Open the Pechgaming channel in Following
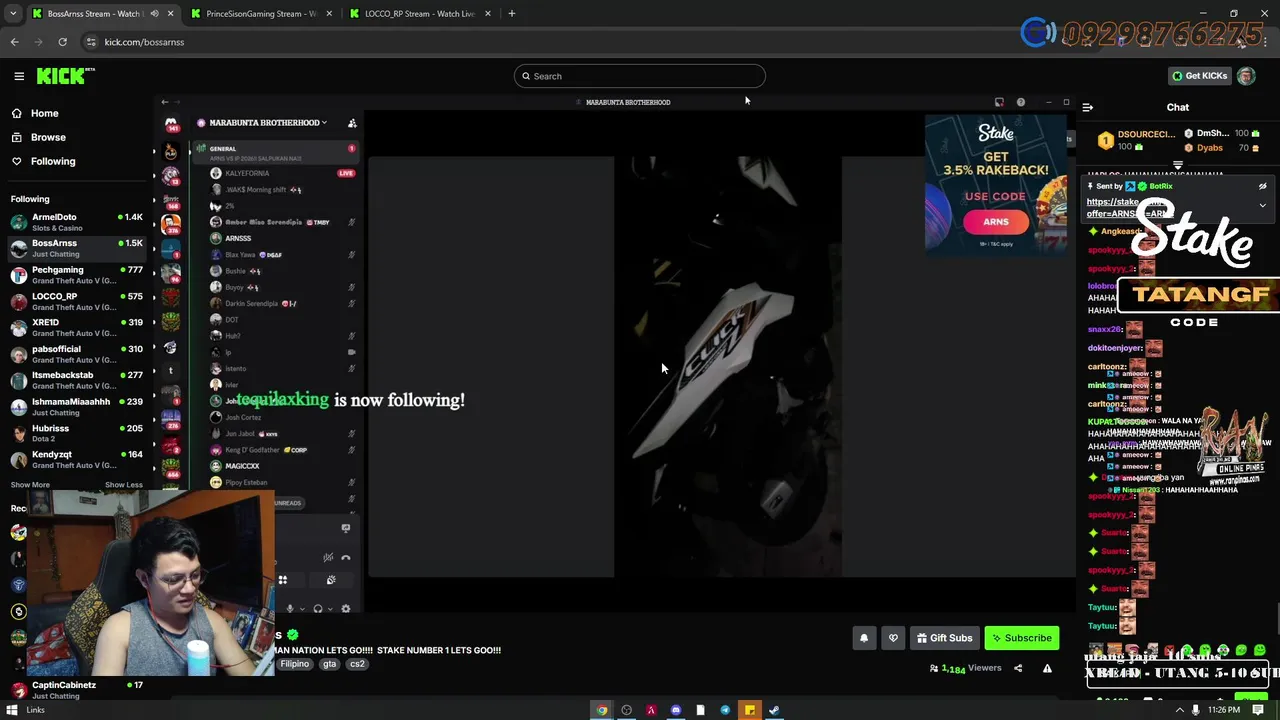 click(x=76, y=275)
